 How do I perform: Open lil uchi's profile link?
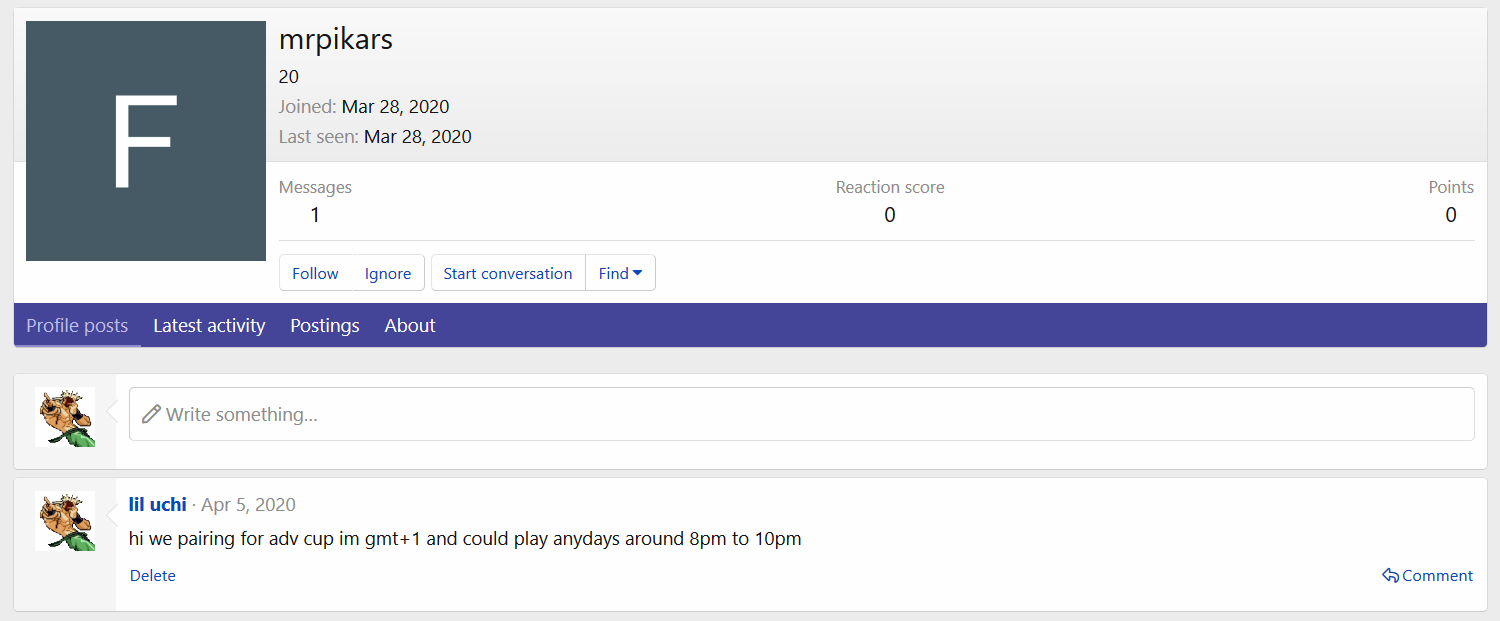(x=158, y=505)
